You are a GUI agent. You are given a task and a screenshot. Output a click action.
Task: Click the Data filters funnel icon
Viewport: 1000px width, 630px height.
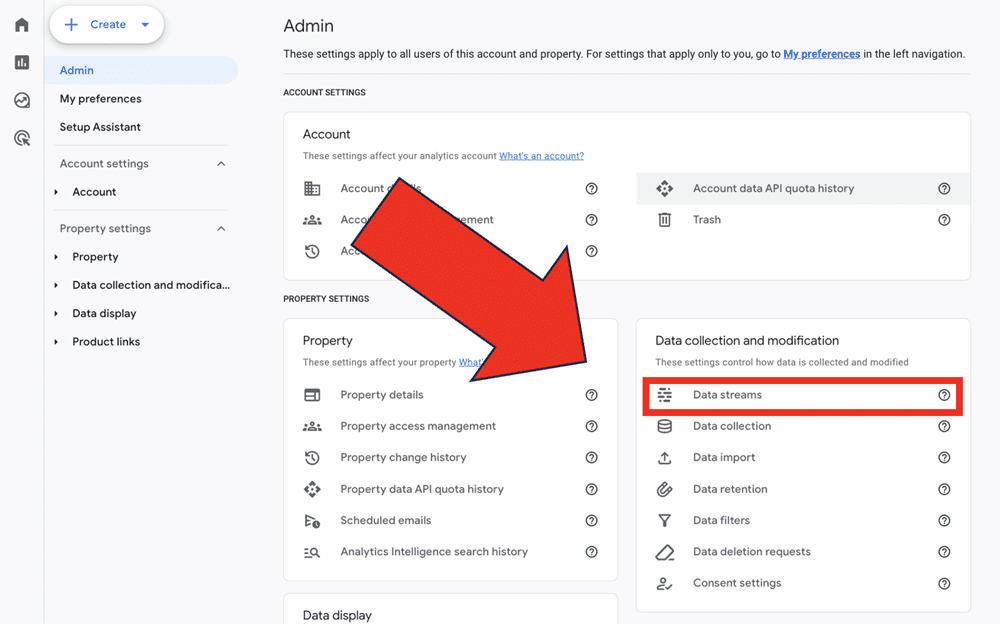(x=665, y=520)
